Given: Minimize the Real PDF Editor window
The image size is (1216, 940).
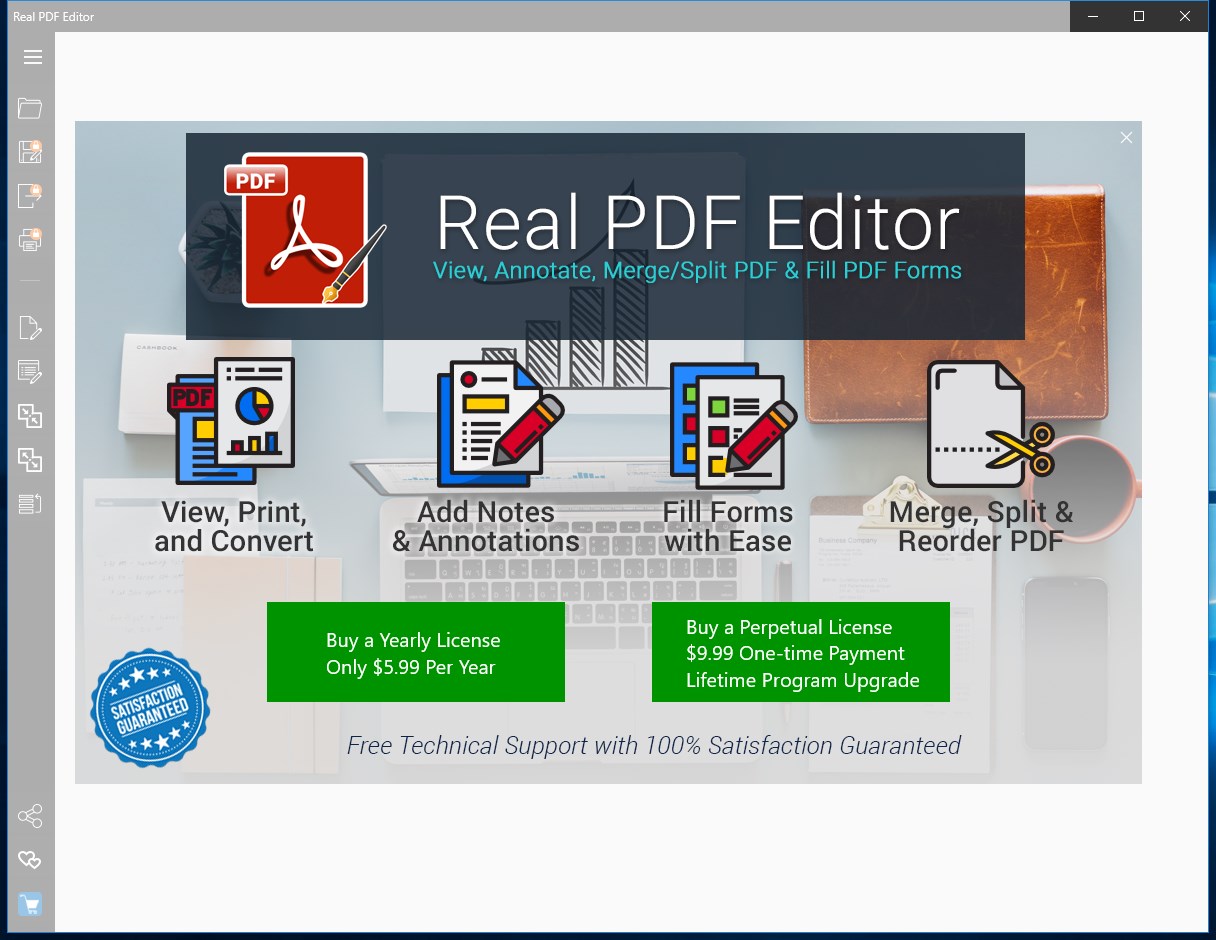Looking at the screenshot, I should click(1092, 16).
